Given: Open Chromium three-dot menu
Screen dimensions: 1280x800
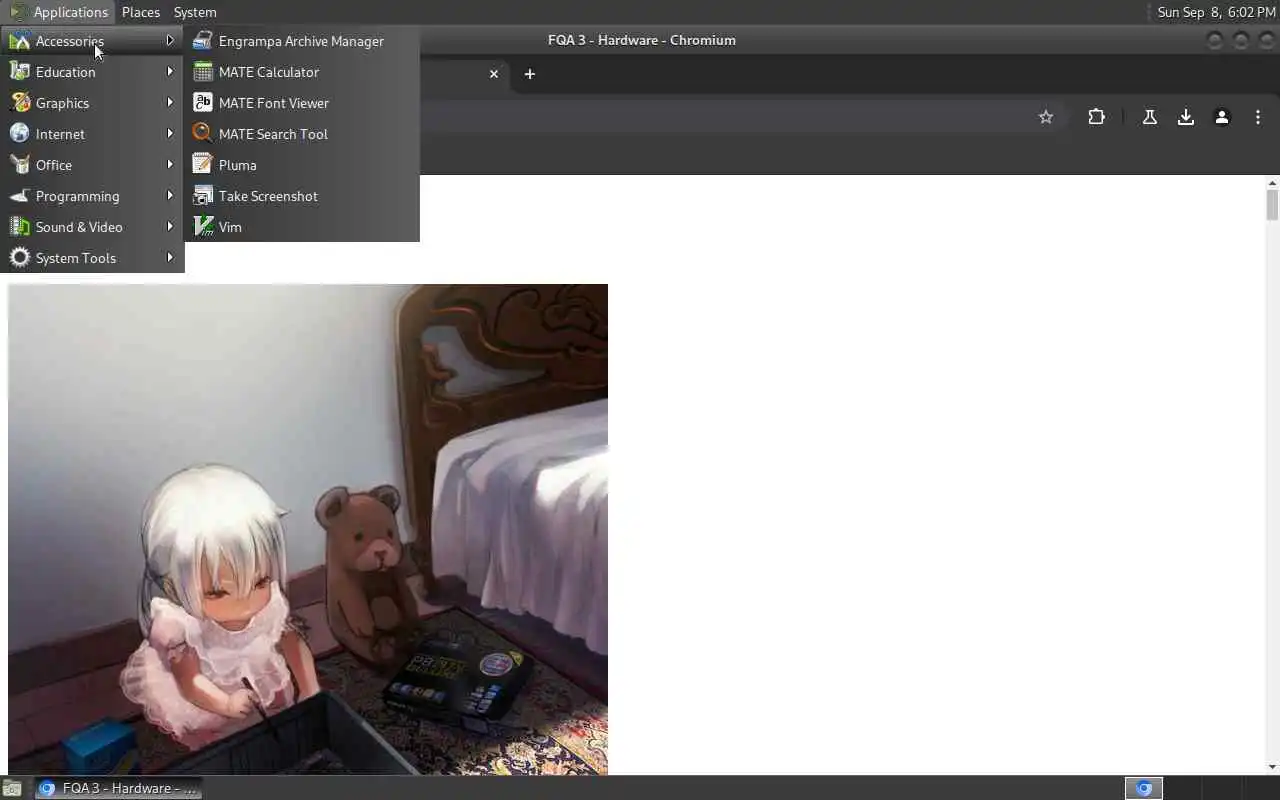Looking at the screenshot, I should click(x=1258, y=117).
